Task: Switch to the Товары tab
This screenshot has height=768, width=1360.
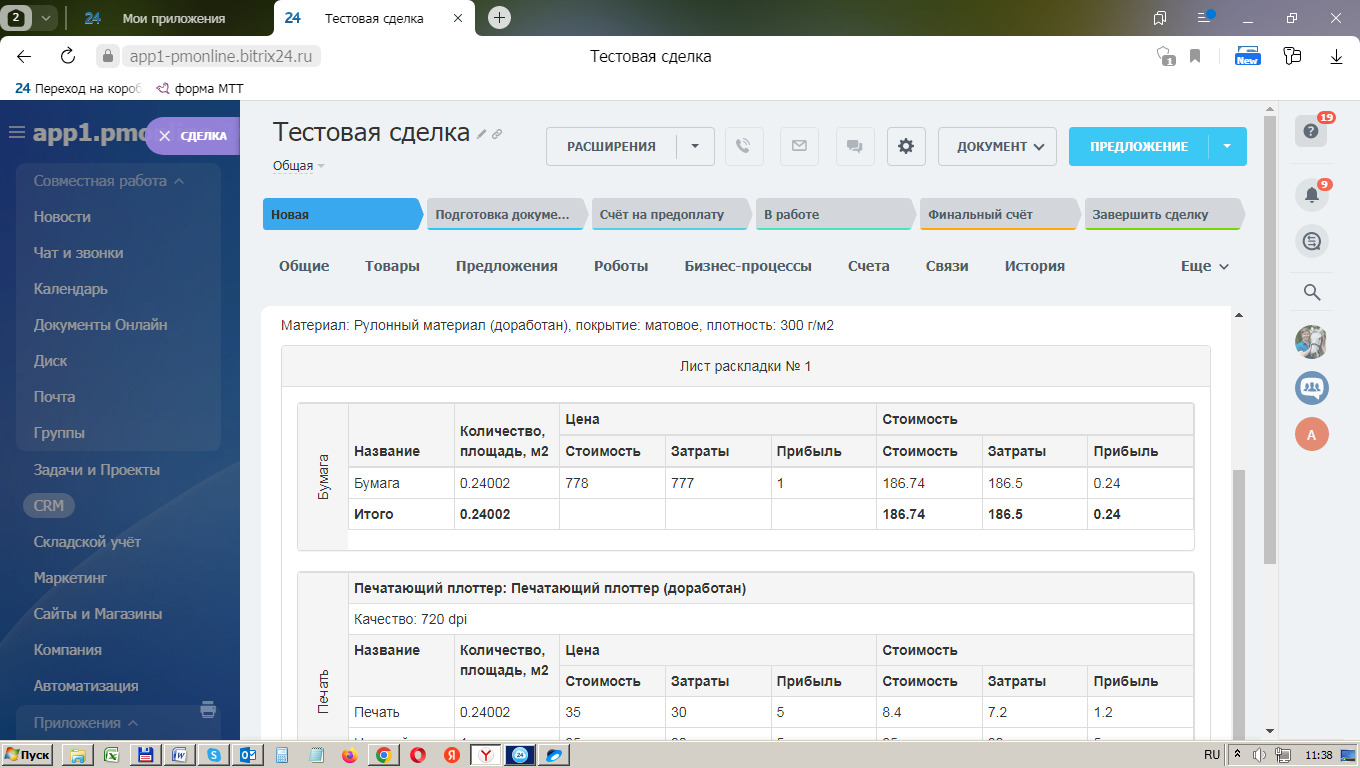Action: coord(392,266)
